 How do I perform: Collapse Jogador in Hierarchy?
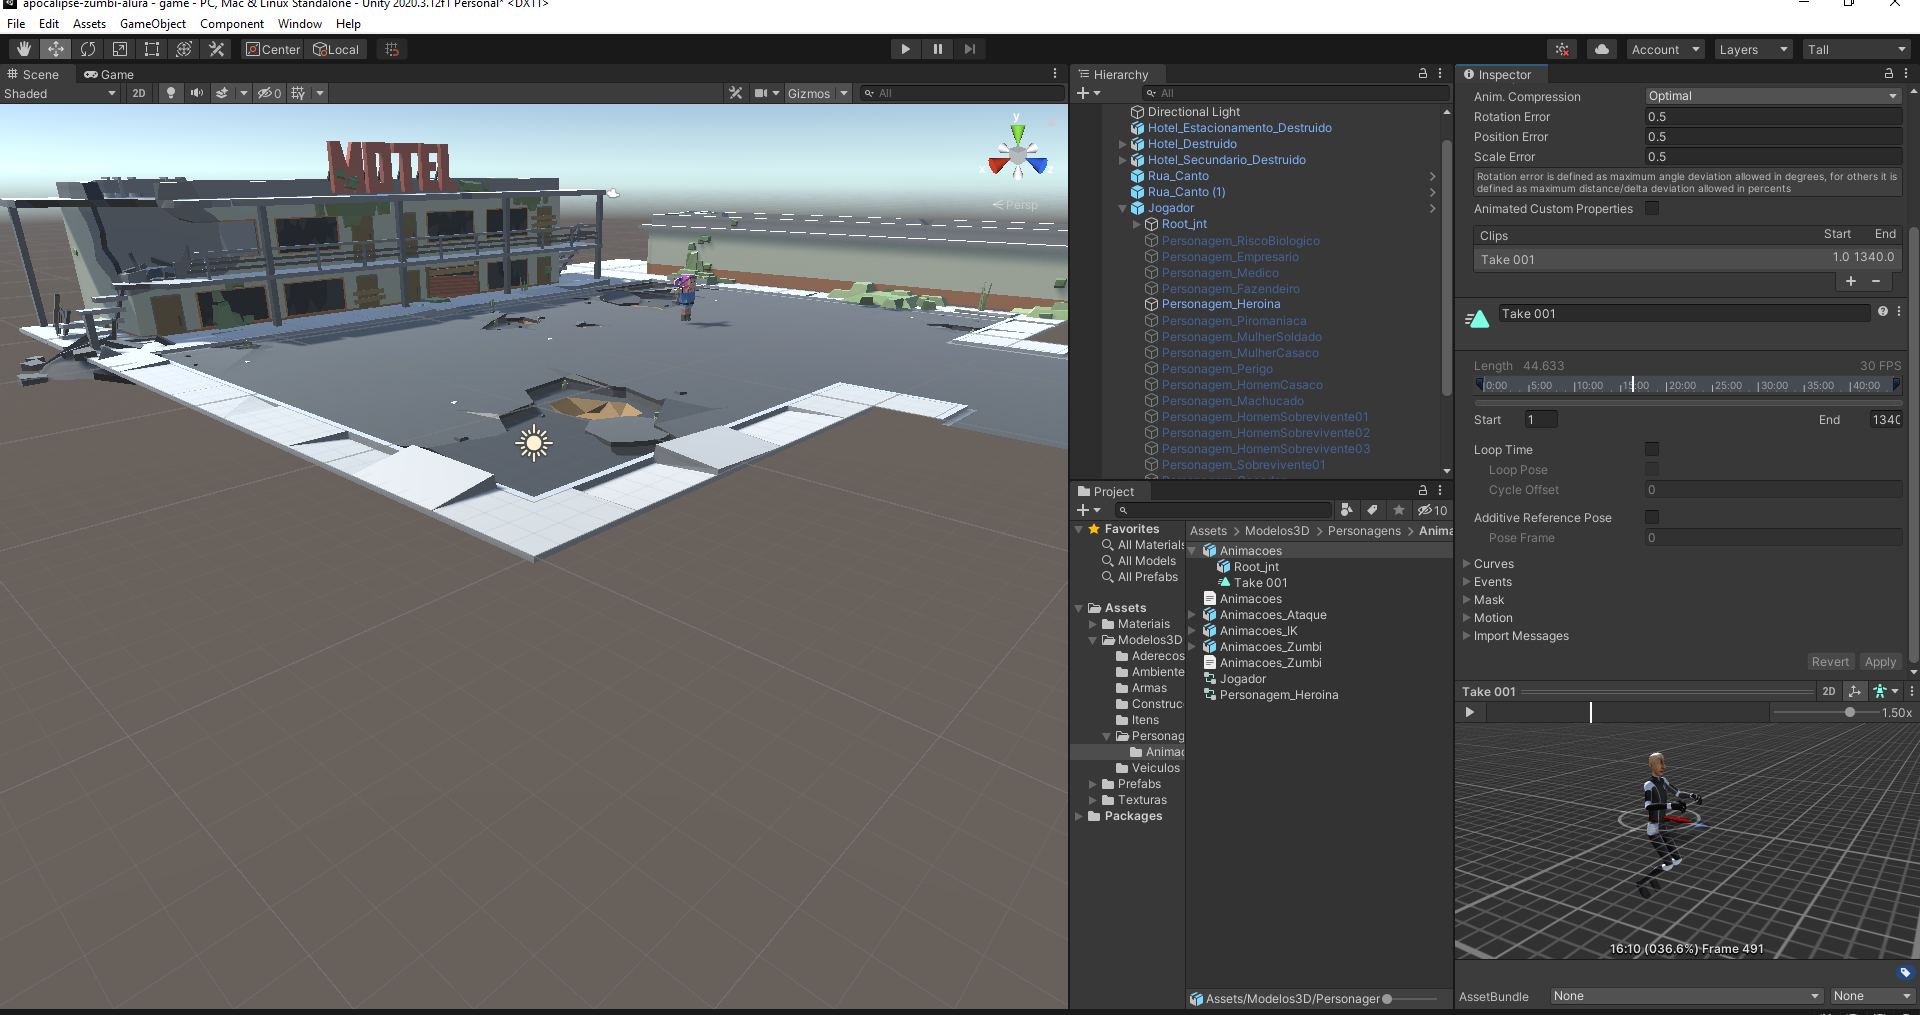[1123, 208]
